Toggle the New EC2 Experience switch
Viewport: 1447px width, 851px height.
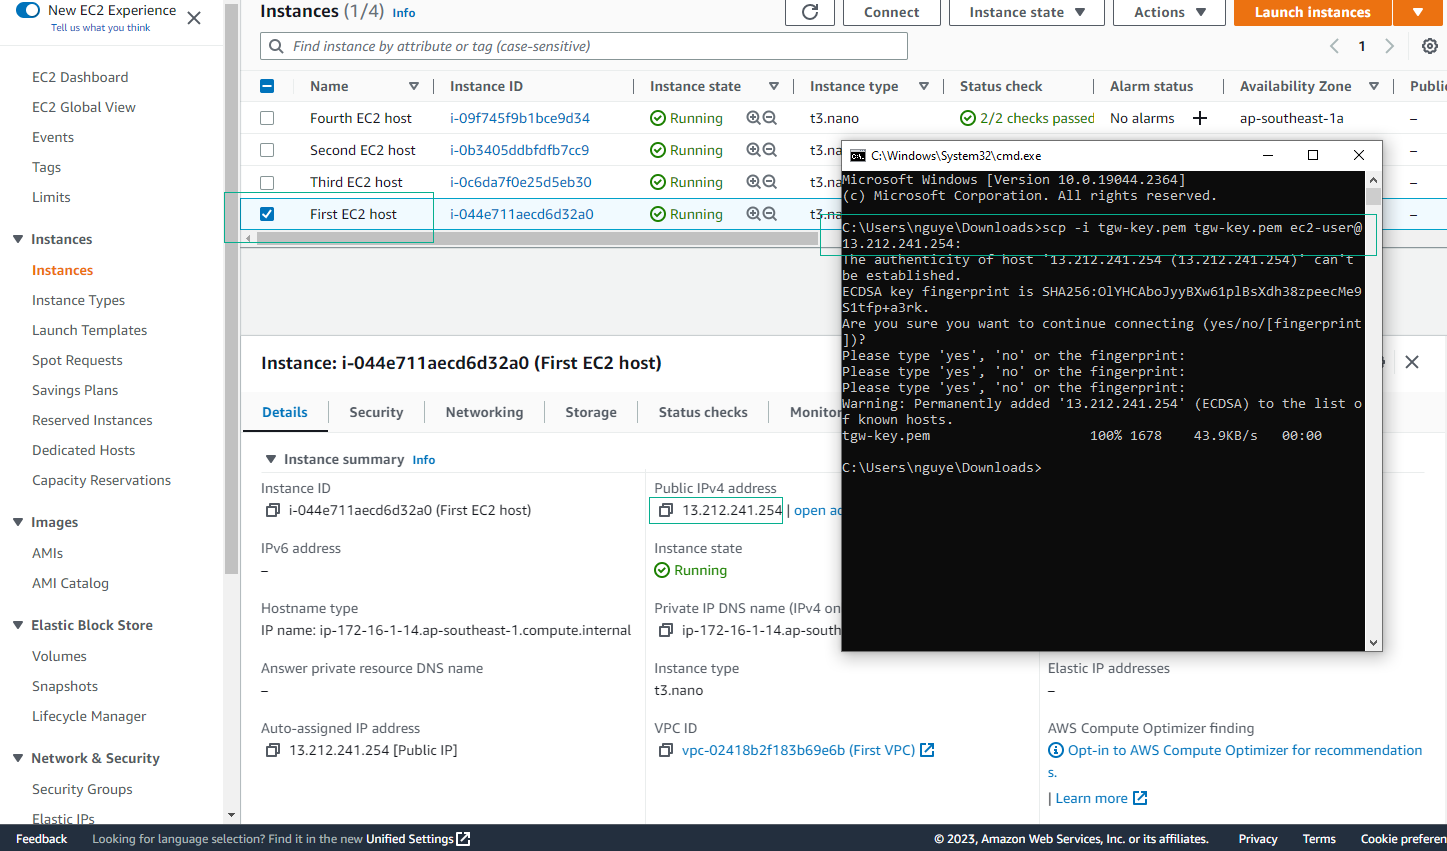pos(28,10)
